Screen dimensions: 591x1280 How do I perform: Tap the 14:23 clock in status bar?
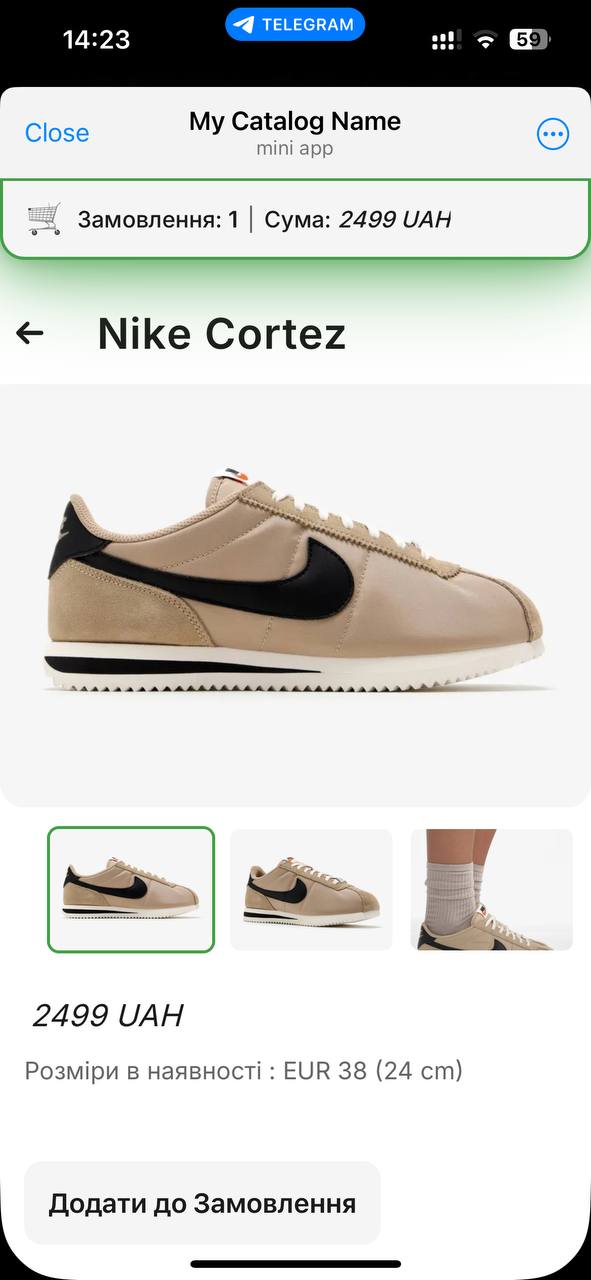96,40
